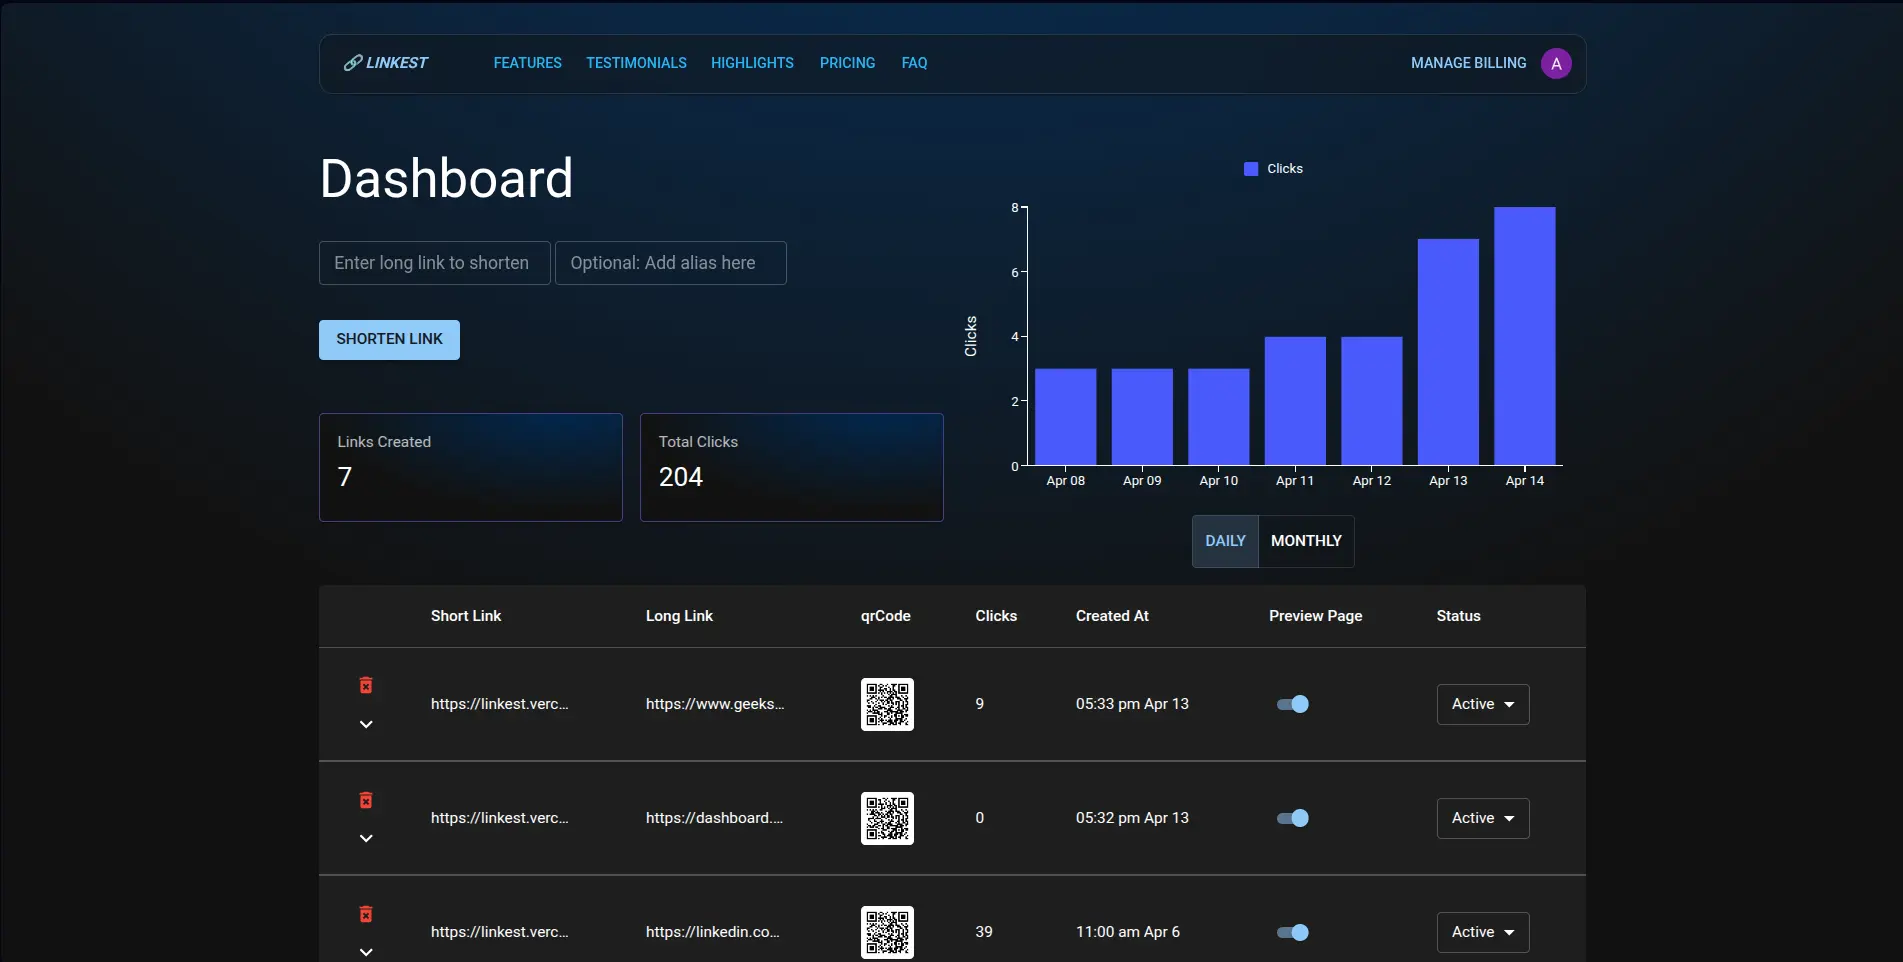Disable preview page for dashboard link

tap(1292, 818)
